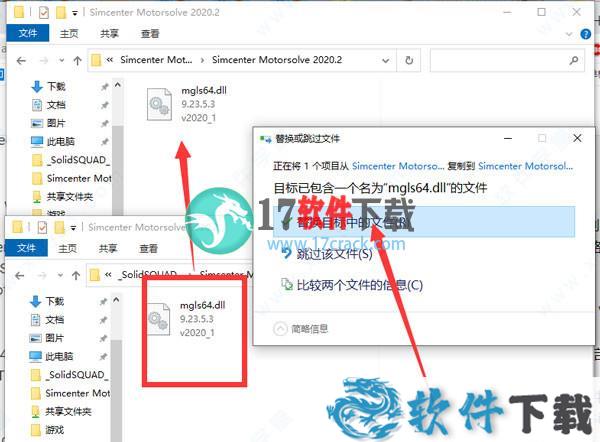
Task: Select Simcenter Mot folder in upper window sidebar
Action: point(72,178)
